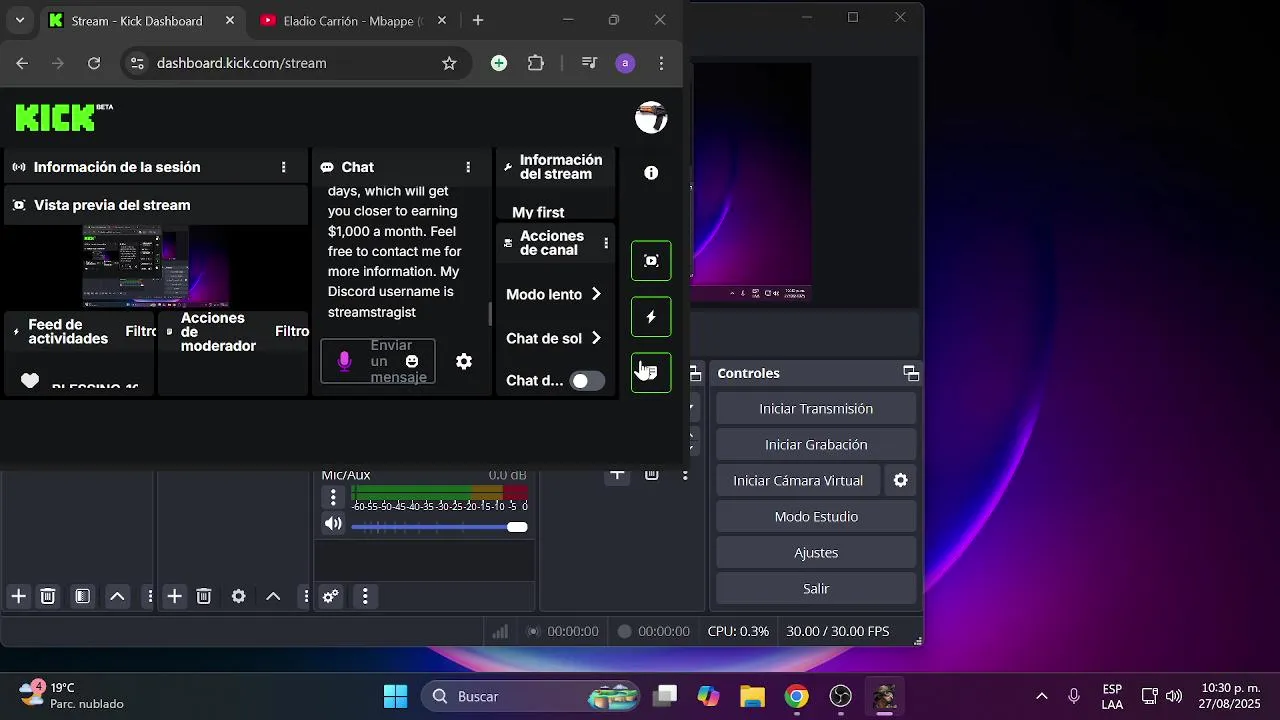Screen dimensions: 1280x720
Task: Open the green plus extension icon
Action: (499, 63)
